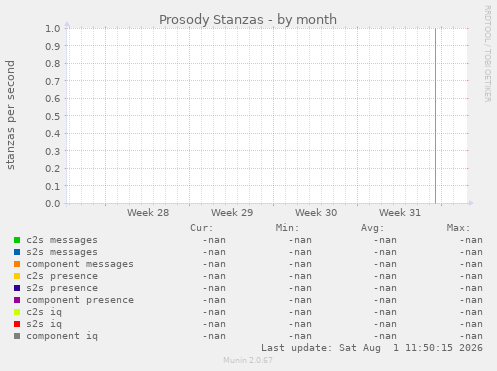Image resolution: width=497 pixels, height=371 pixels.
Task: Click the 'c2s presence' legend label
Action: coord(62,276)
